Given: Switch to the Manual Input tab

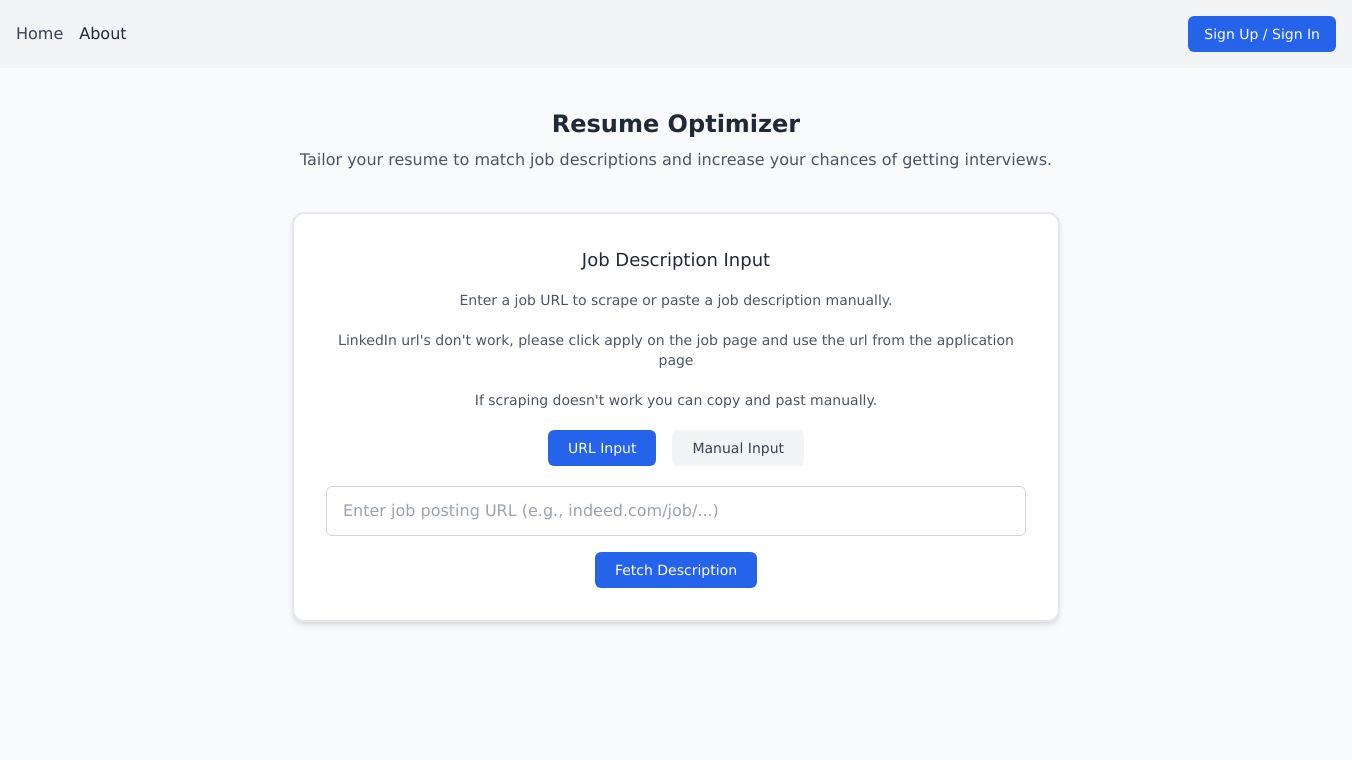Looking at the screenshot, I should (737, 448).
